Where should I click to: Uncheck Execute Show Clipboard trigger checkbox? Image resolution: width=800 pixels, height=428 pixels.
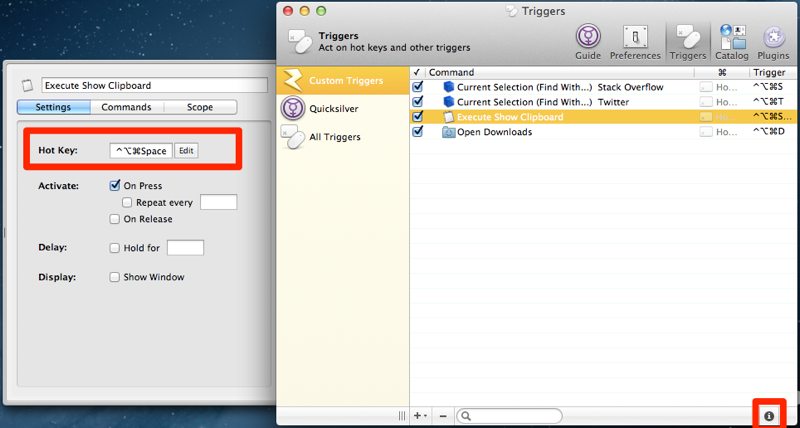point(417,117)
